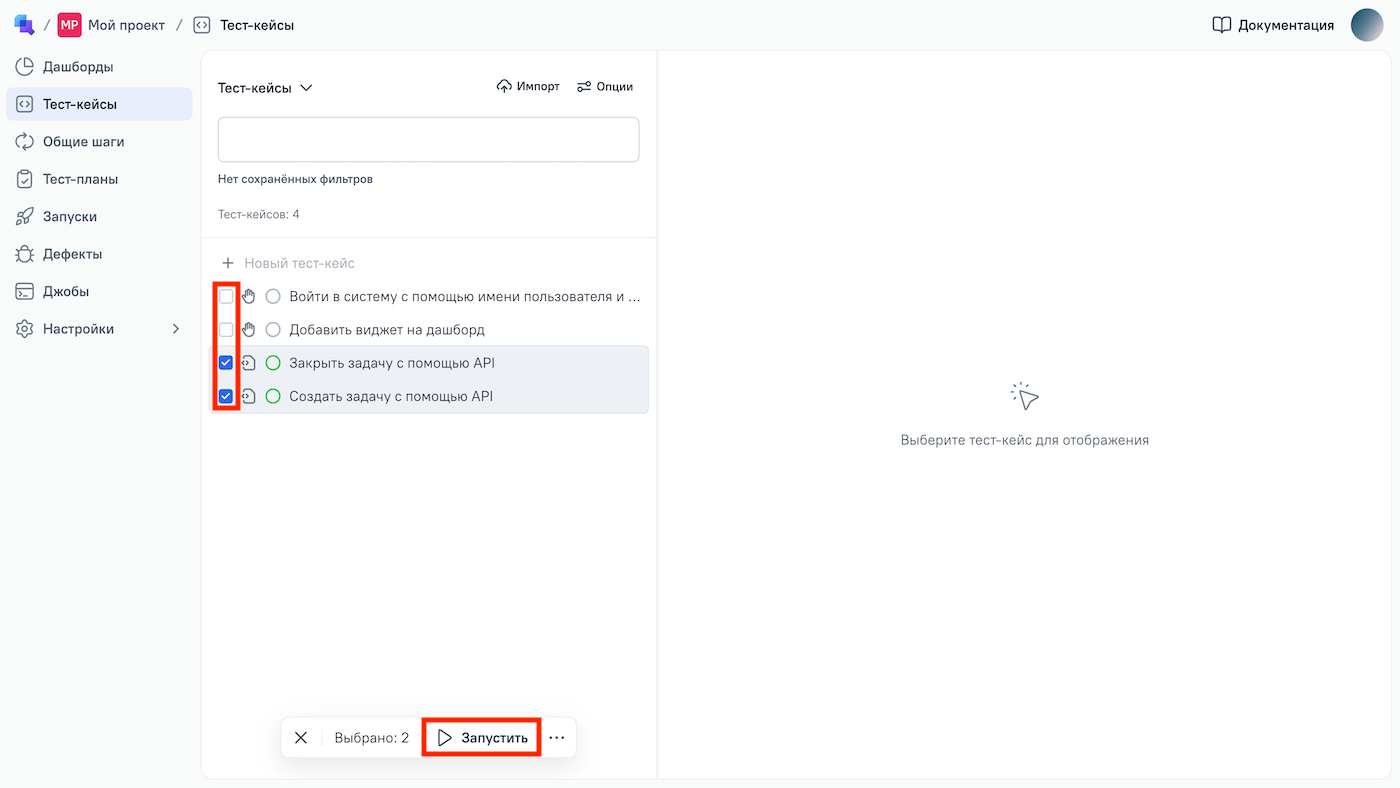The width and height of the screenshot is (1400, 788).
Task: Click the Общие шаги cycle icon
Action: point(25,142)
